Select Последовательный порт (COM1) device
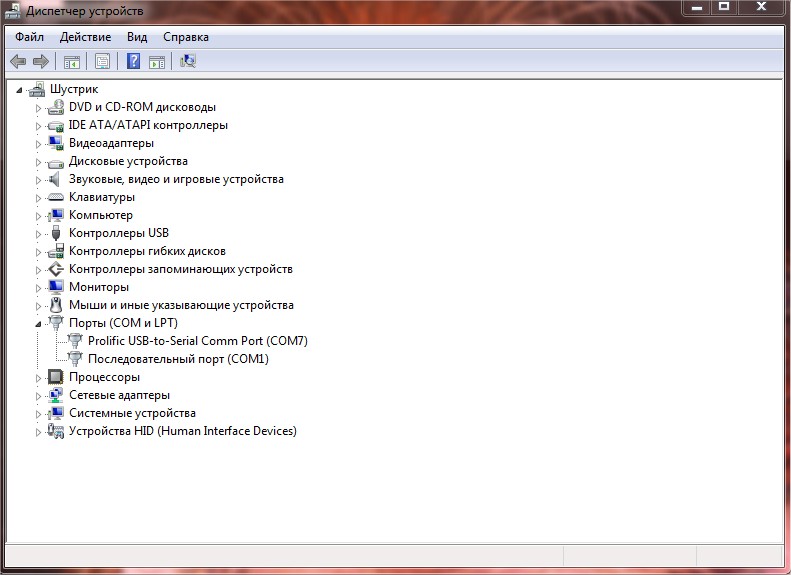Image resolution: width=791 pixels, height=575 pixels. pyautogui.click(x=178, y=359)
